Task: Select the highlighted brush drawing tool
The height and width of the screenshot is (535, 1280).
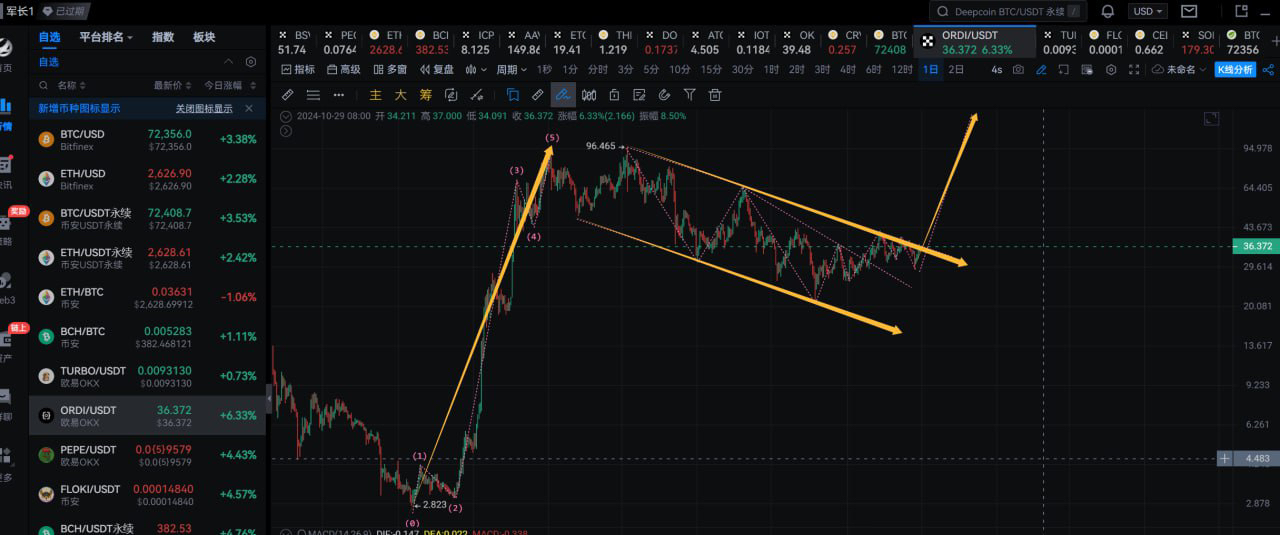Action: coord(562,95)
